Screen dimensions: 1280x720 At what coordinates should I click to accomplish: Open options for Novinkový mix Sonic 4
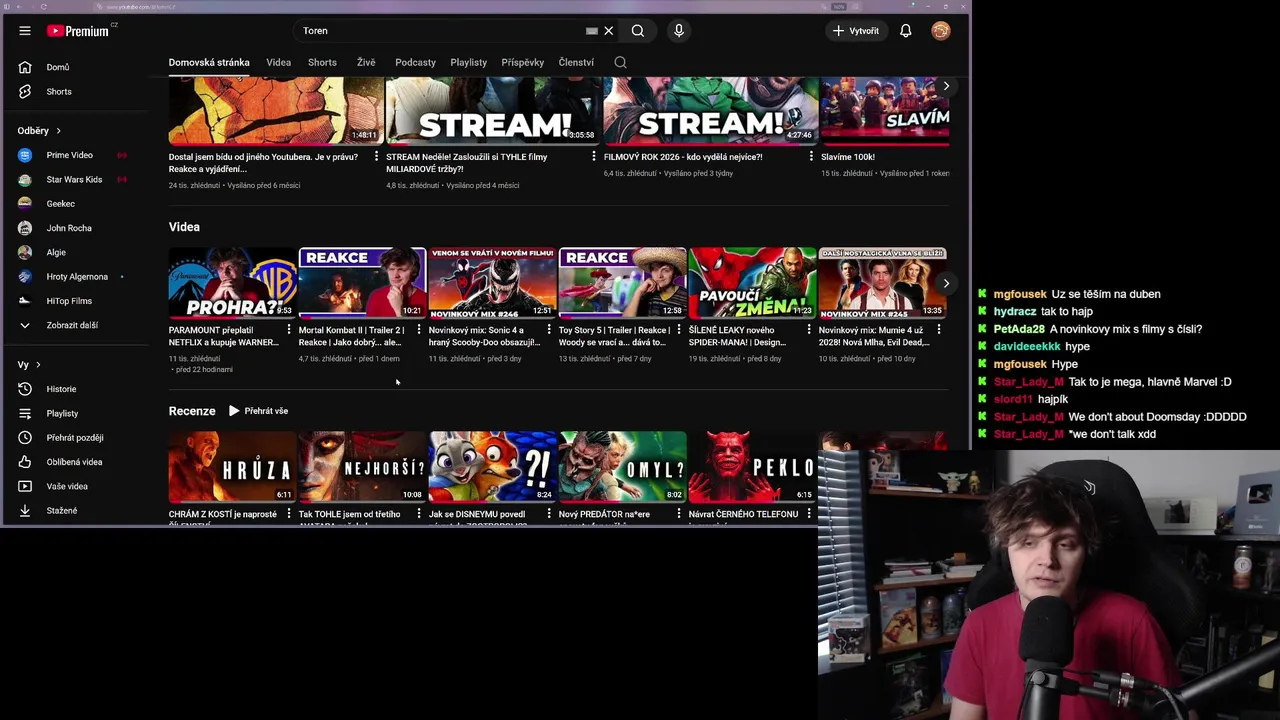(549, 330)
